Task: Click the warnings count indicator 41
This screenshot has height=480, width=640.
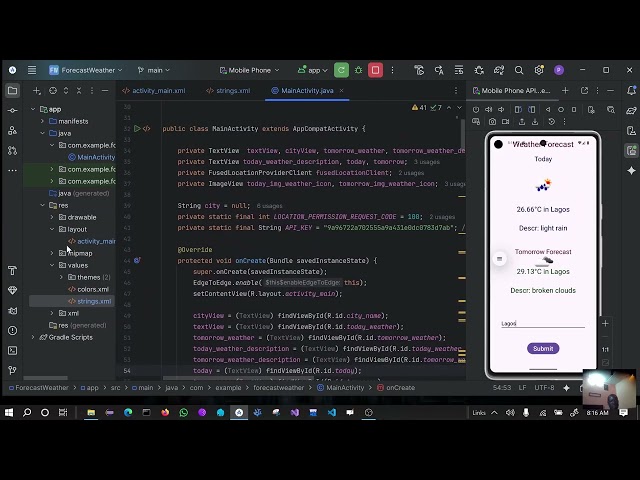Action: coord(420,108)
